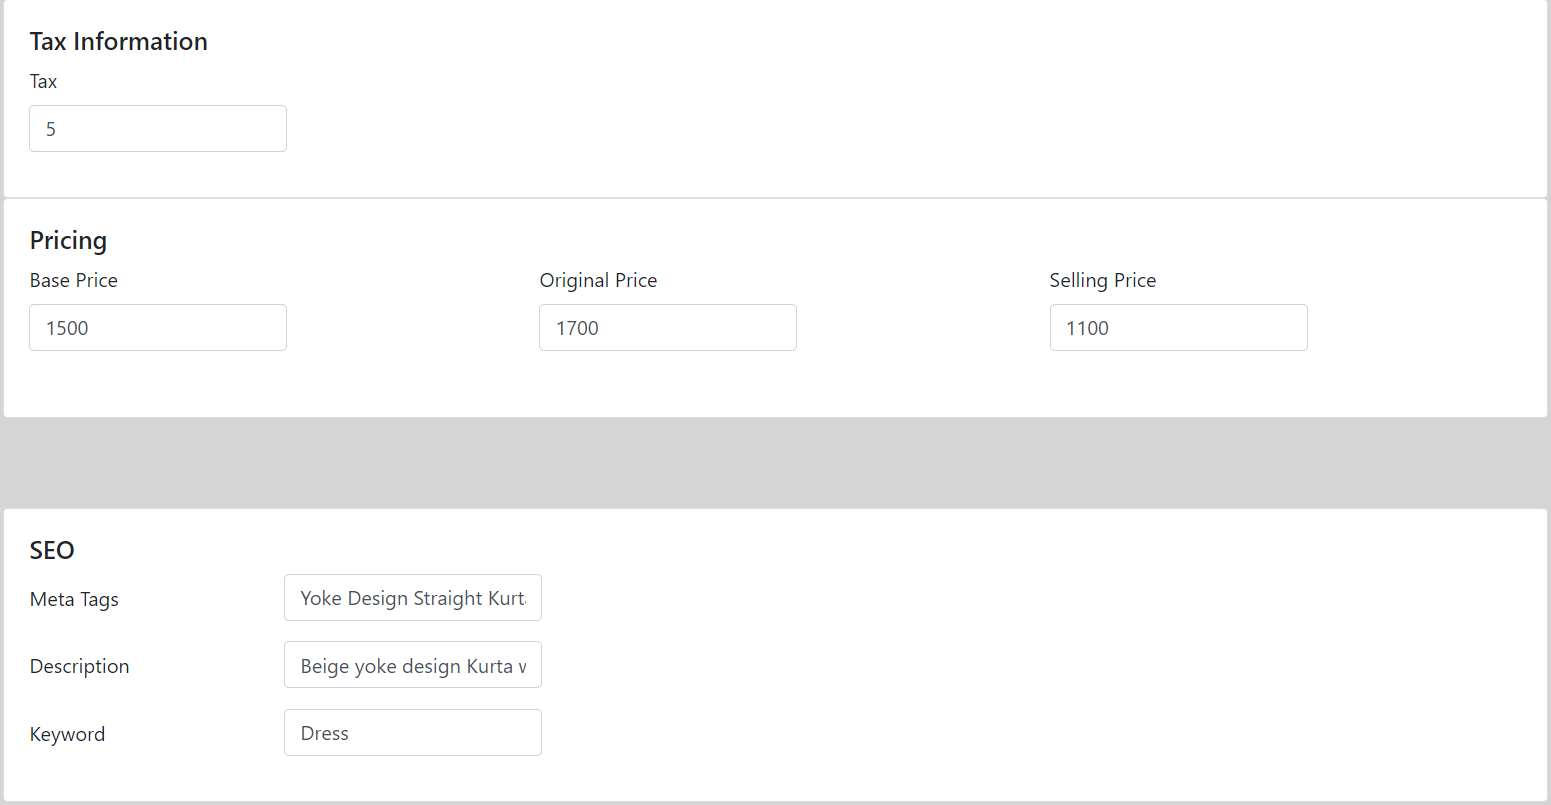Focus the Base Price field showing 1500

[158, 328]
